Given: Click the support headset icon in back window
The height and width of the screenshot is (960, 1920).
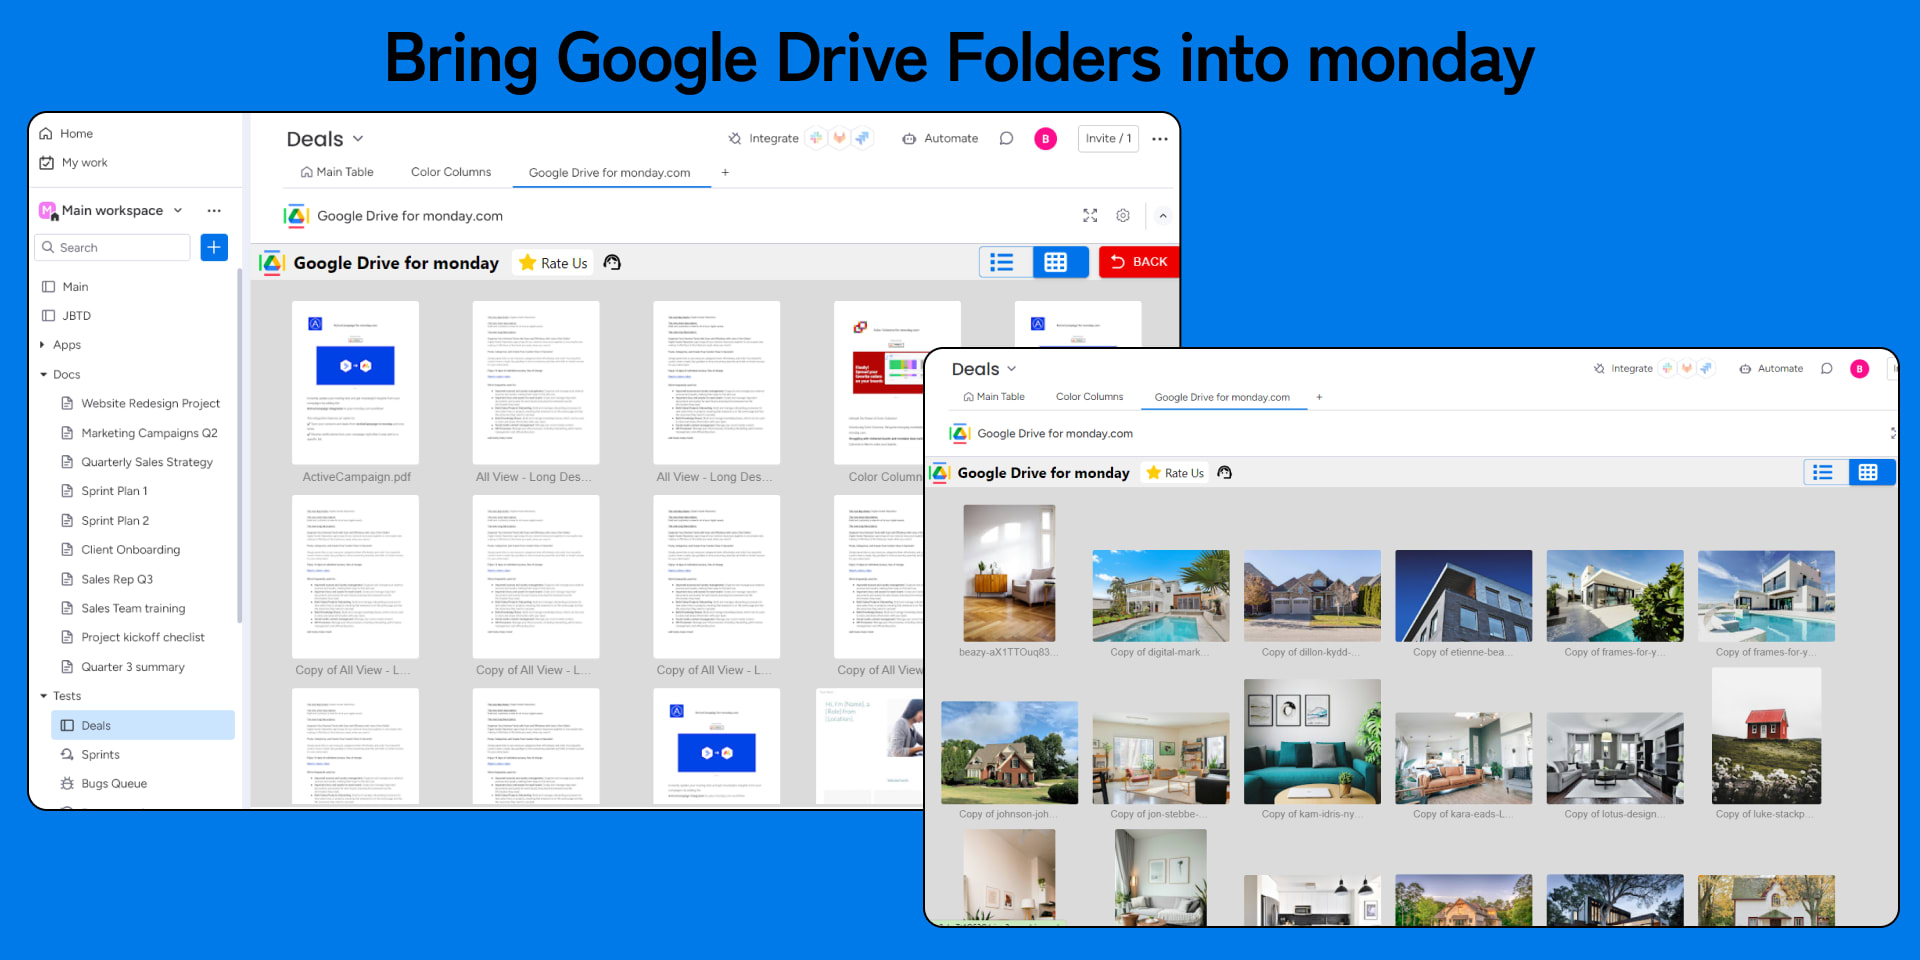Looking at the screenshot, I should [x=612, y=262].
